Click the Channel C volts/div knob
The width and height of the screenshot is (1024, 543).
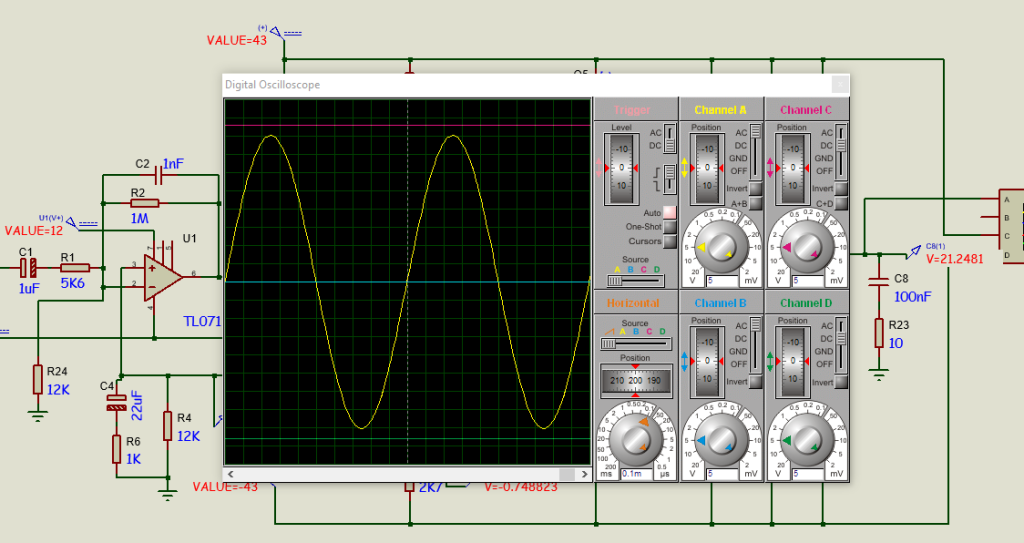[807, 247]
